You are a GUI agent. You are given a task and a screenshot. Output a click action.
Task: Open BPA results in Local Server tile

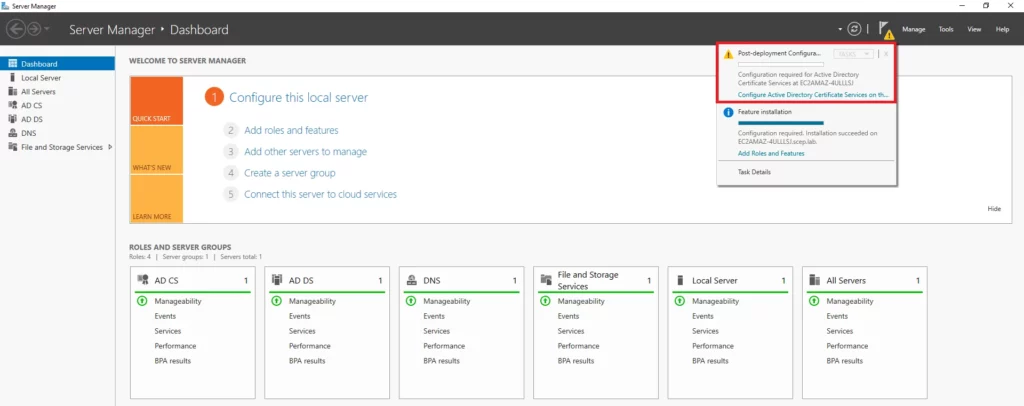(x=711, y=361)
